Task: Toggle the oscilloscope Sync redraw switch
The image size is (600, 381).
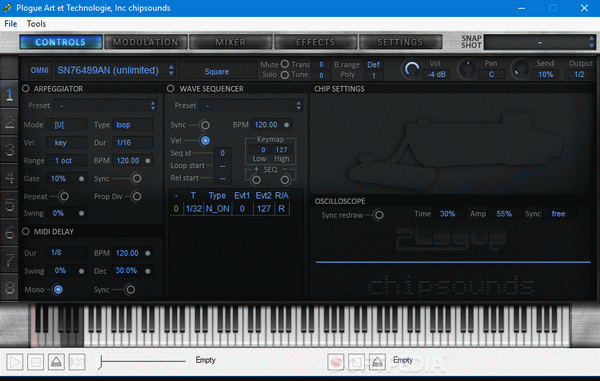Action: 379,215
